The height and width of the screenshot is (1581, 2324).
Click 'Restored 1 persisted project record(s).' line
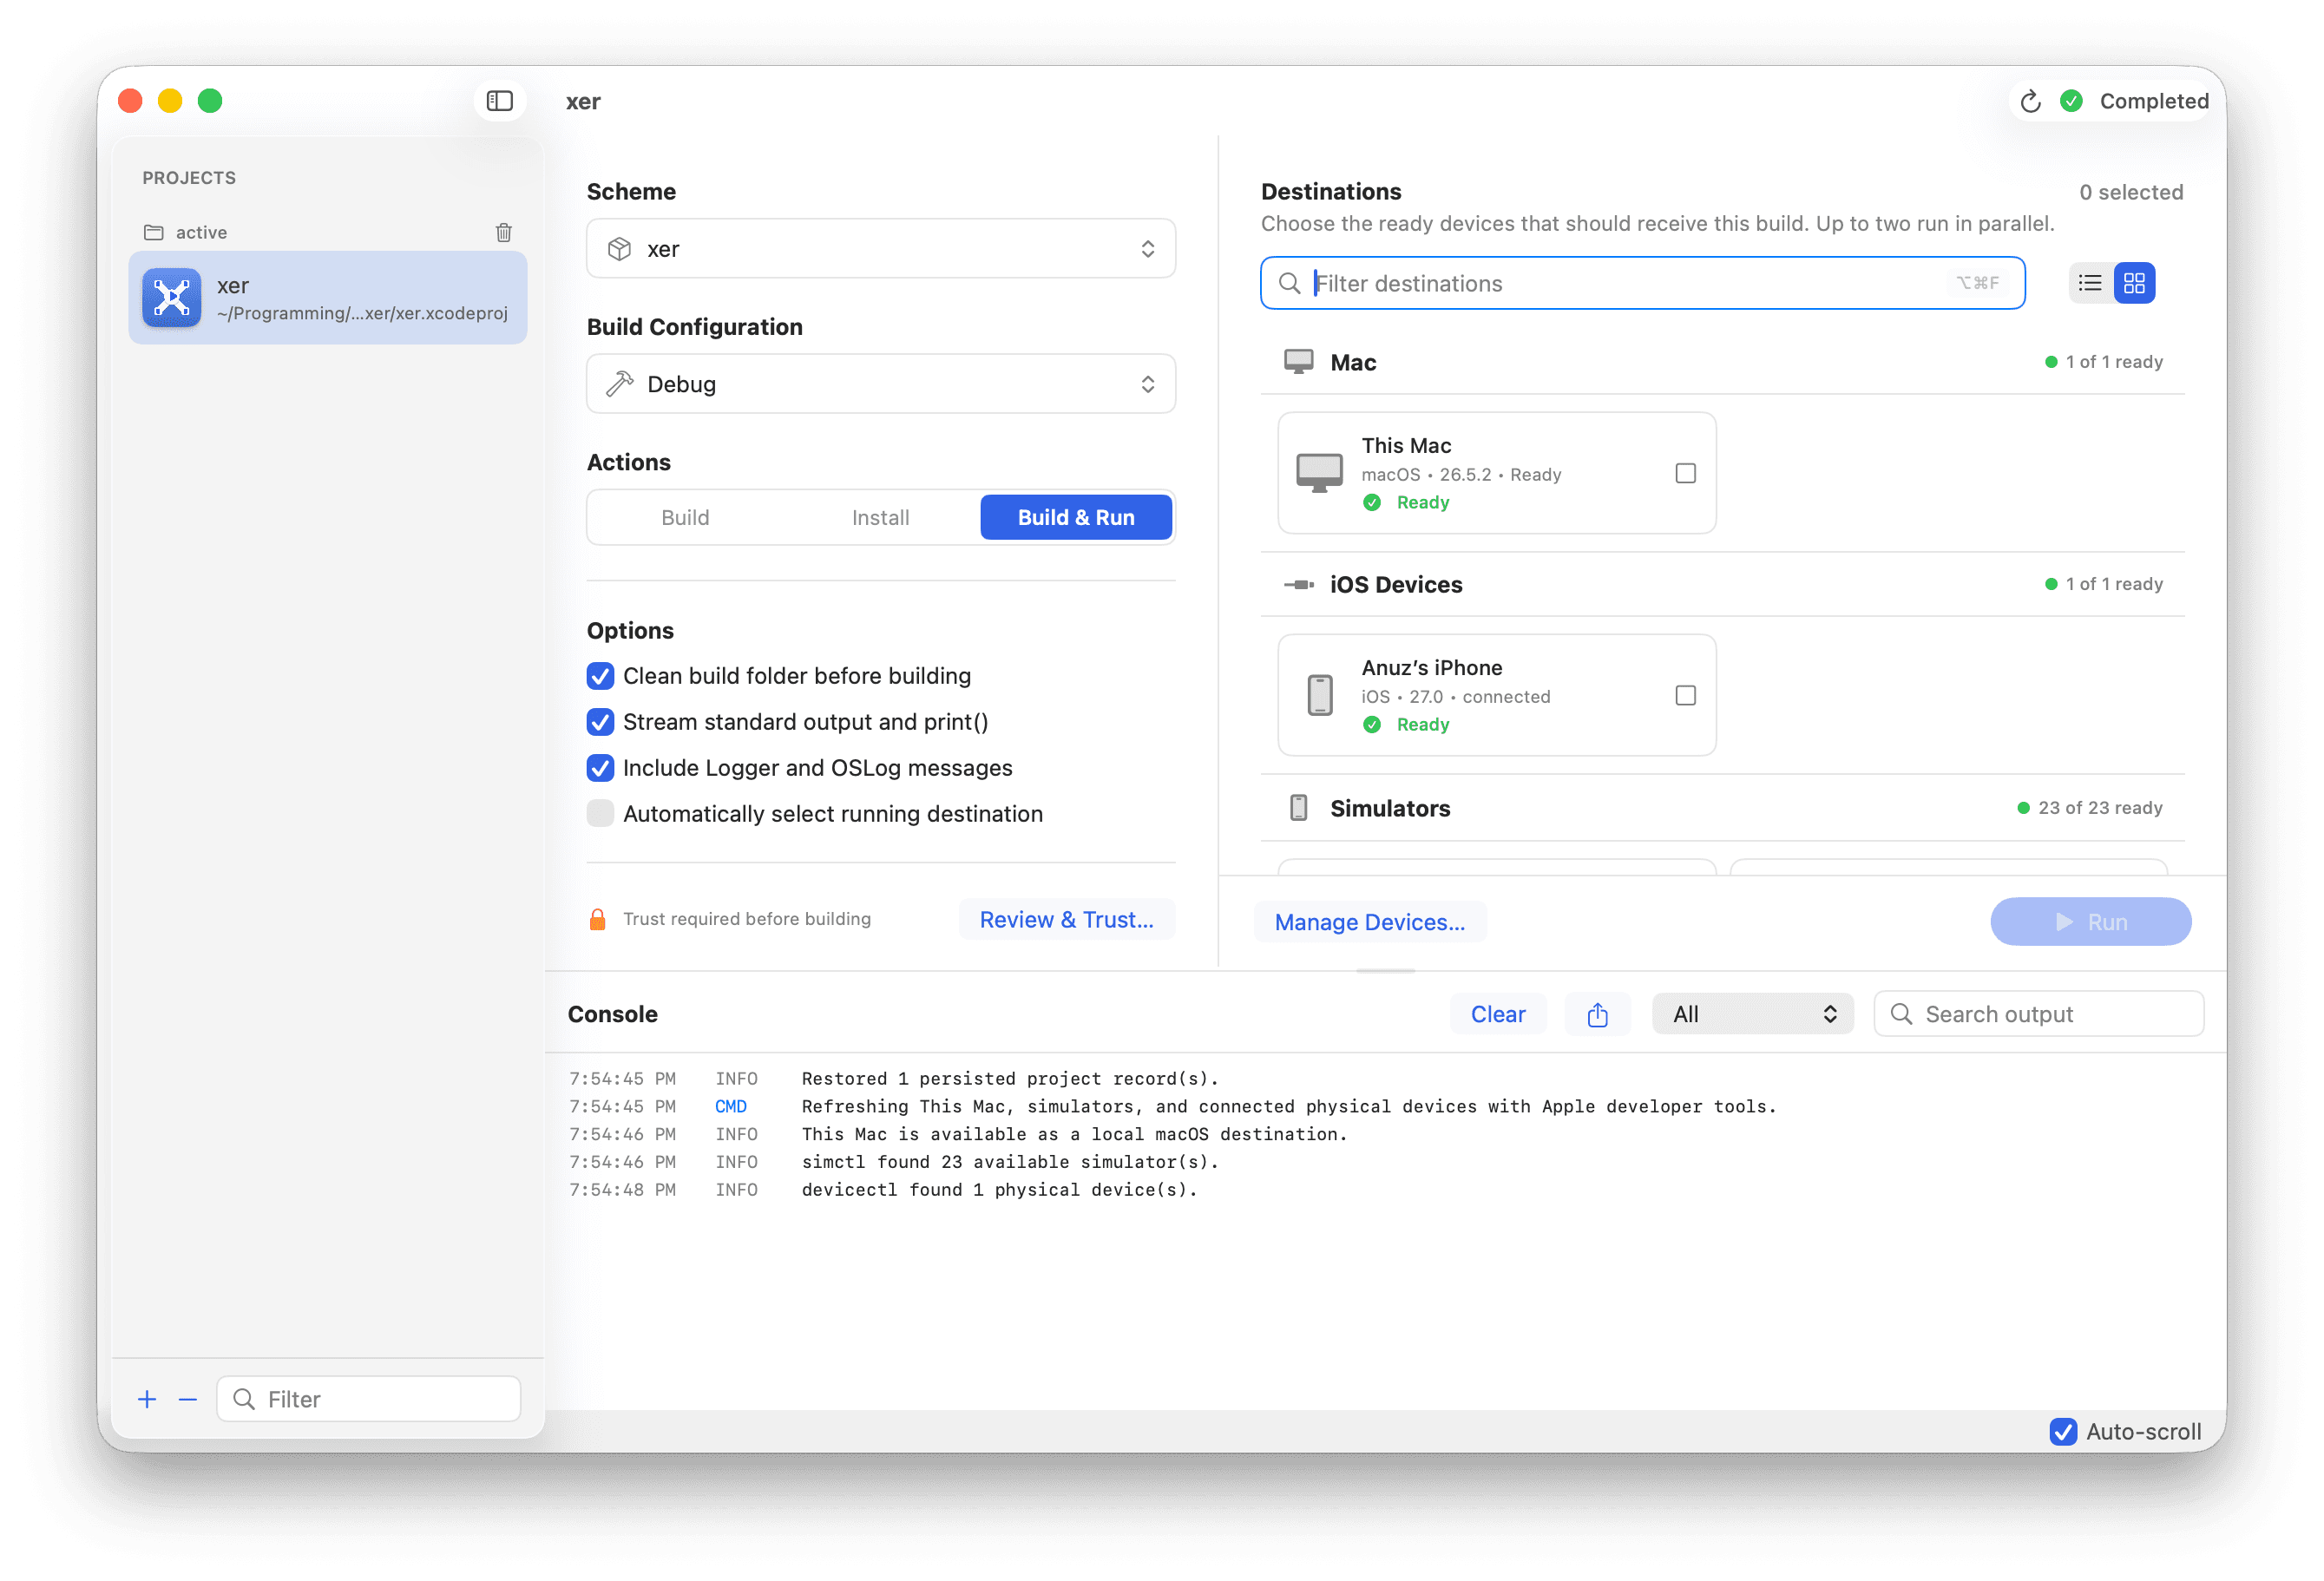tap(1010, 1079)
